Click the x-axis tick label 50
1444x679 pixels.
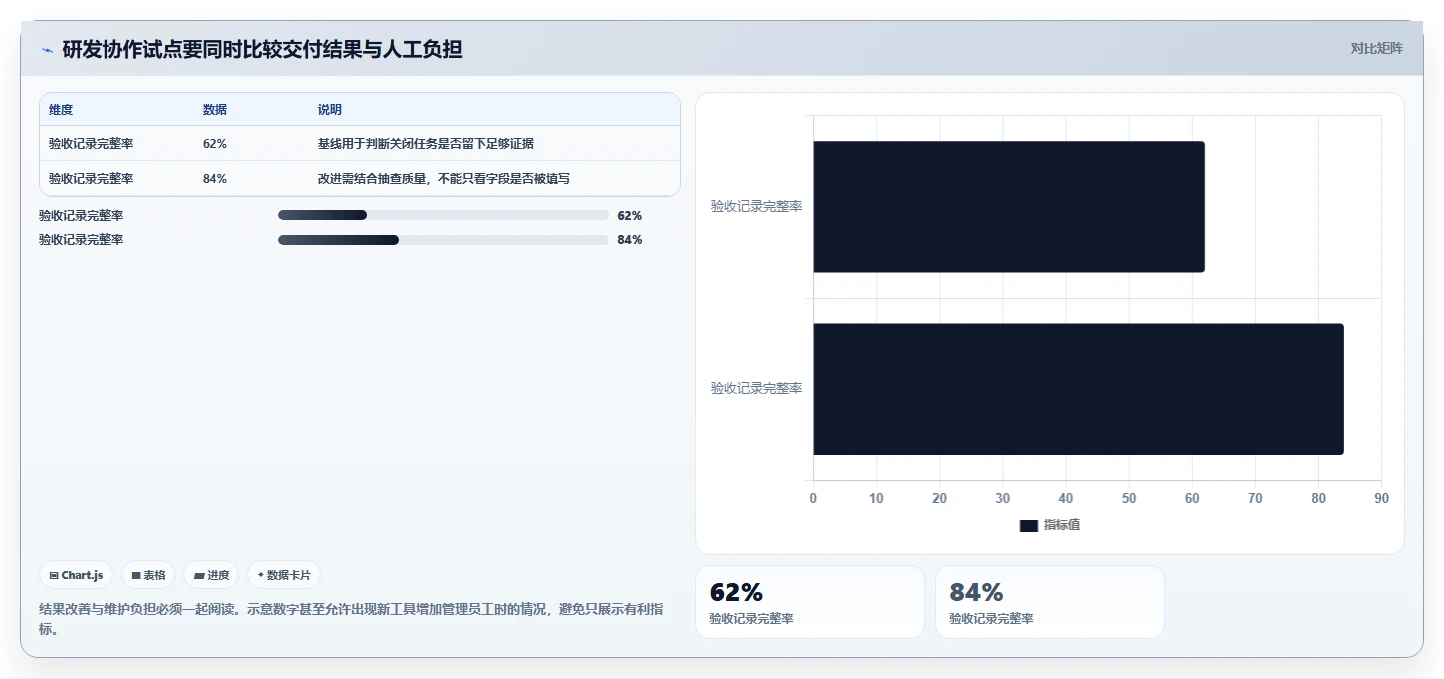[x=1129, y=498]
